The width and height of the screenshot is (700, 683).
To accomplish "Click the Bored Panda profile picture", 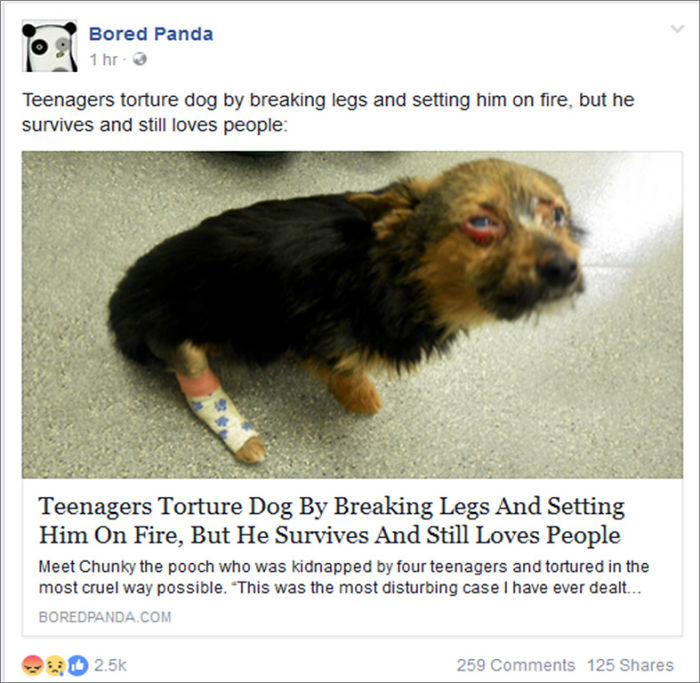I will [50, 46].
